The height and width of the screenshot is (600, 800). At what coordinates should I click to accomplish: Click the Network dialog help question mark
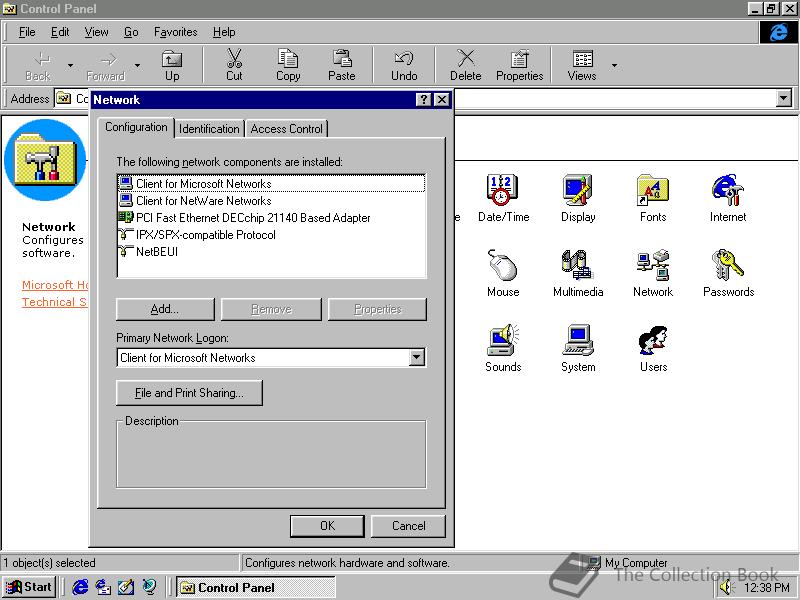coord(423,99)
